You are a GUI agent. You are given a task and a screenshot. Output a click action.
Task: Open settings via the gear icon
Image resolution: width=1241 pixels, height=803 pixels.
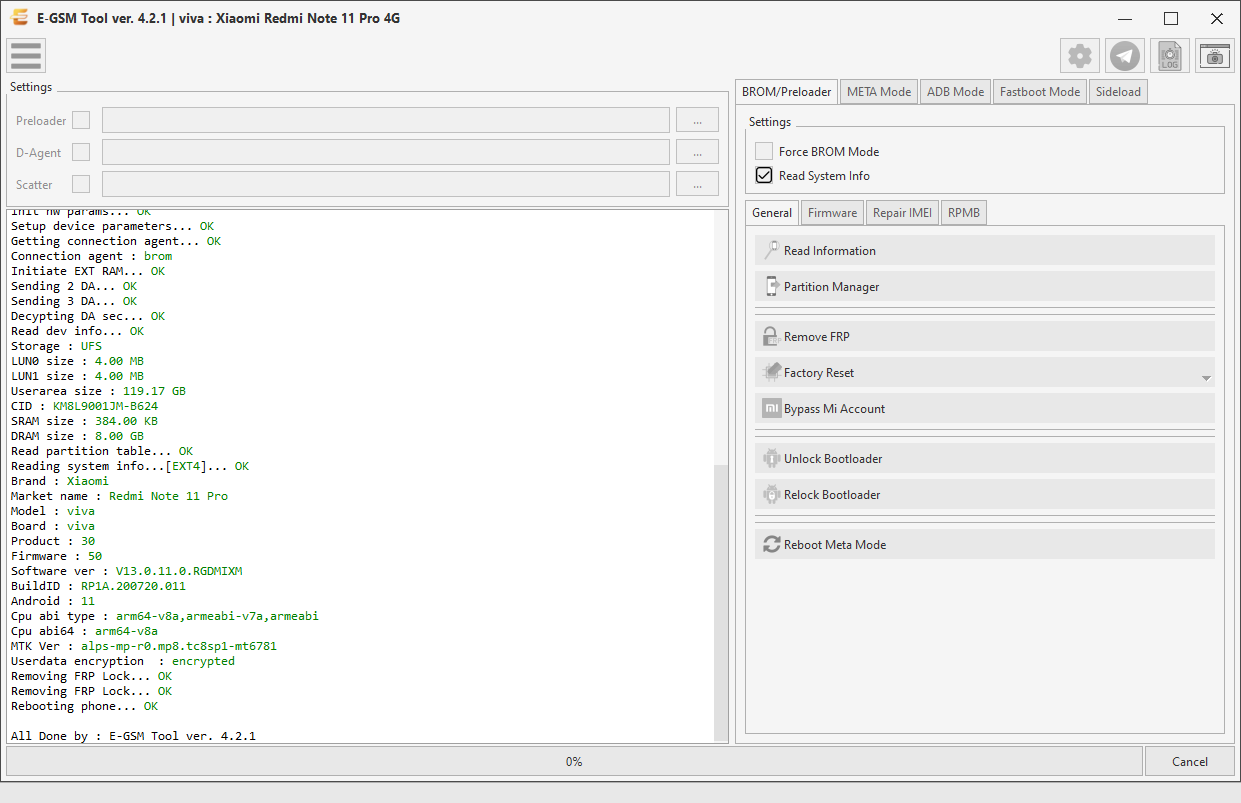1080,56
